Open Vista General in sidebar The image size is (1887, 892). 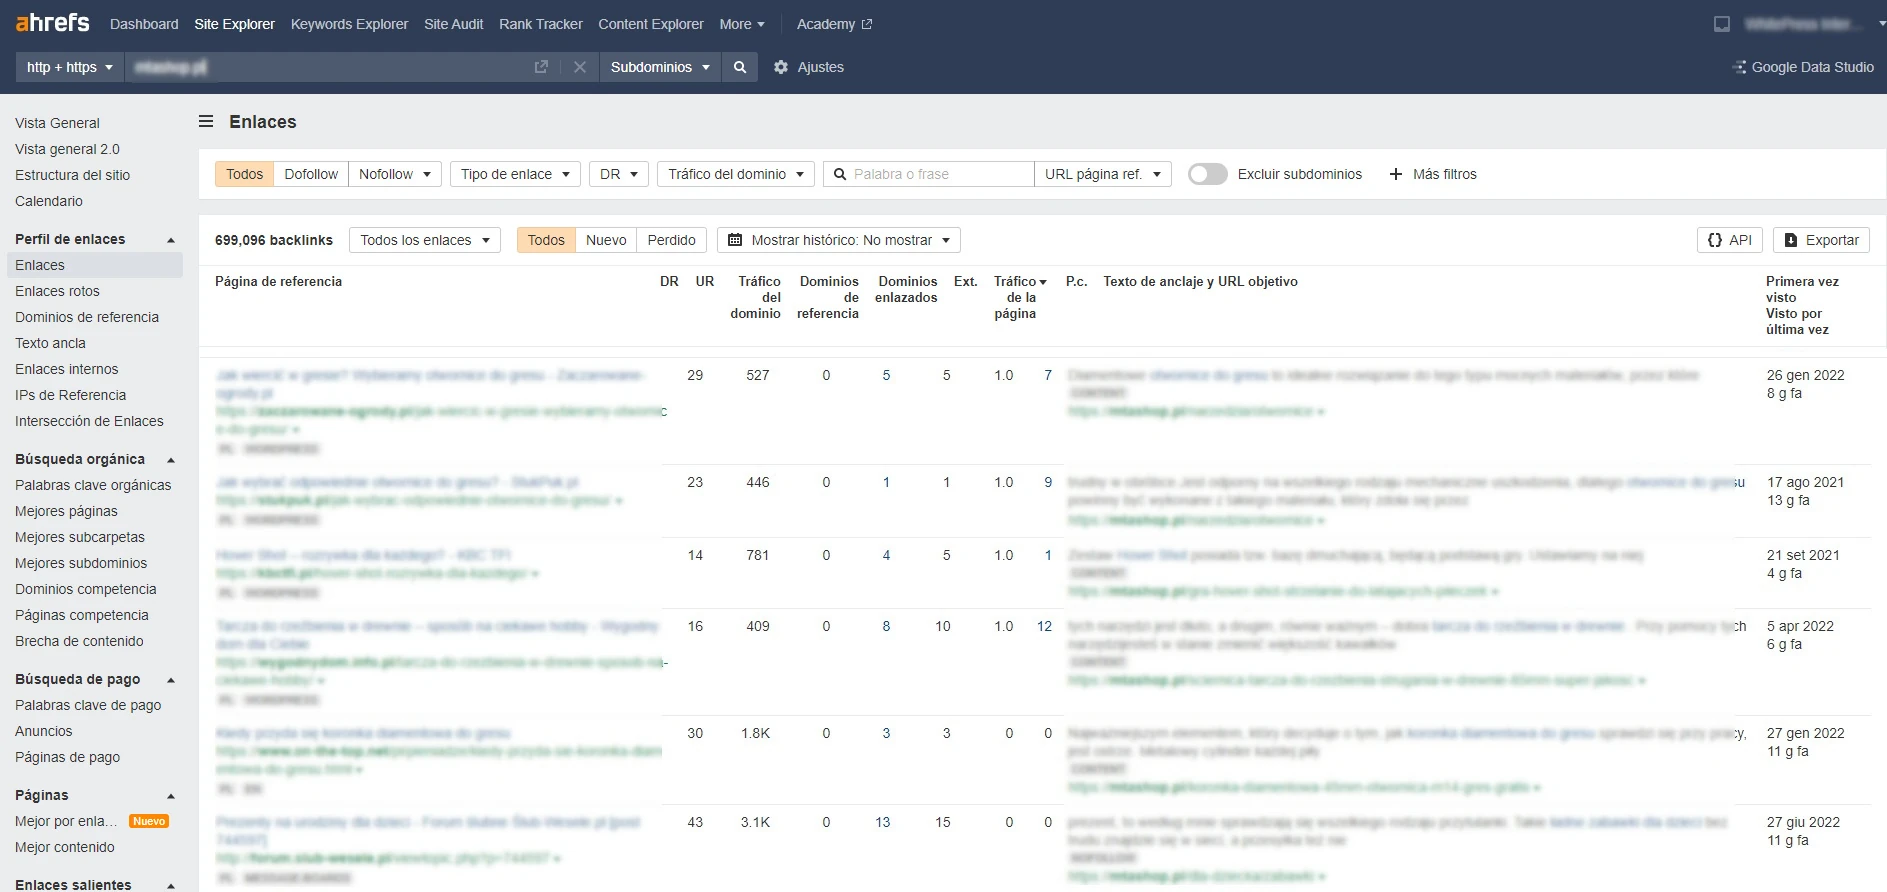pos(57,123)
